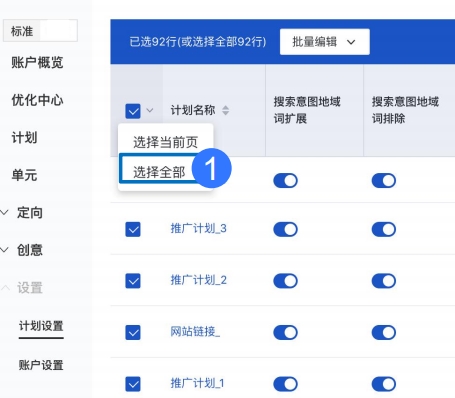Open the 推广计划_3 plan link
This screenshot has width=455, height=398.
199,229
